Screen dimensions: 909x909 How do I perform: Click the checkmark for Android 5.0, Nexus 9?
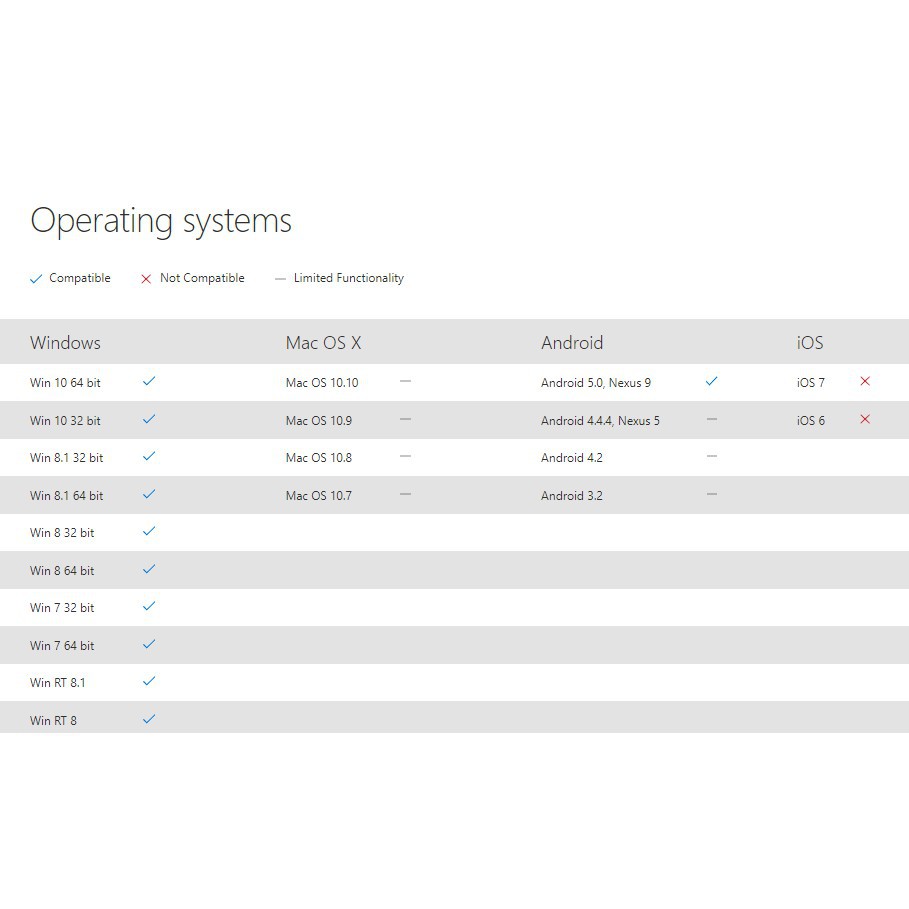click(x=712, y=381)
